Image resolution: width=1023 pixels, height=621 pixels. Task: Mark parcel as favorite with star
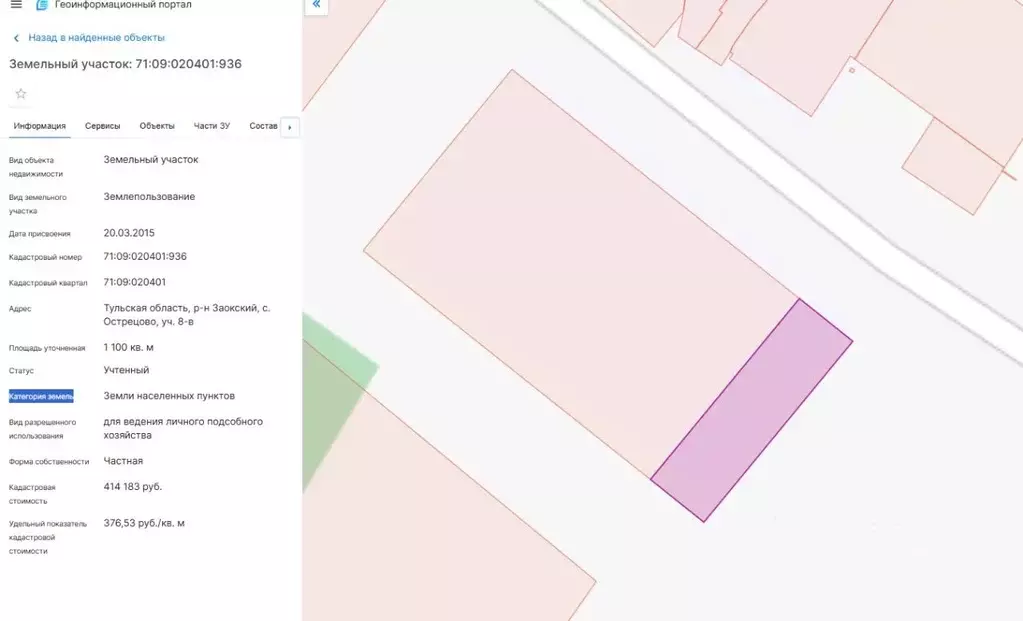click(21, 94)
